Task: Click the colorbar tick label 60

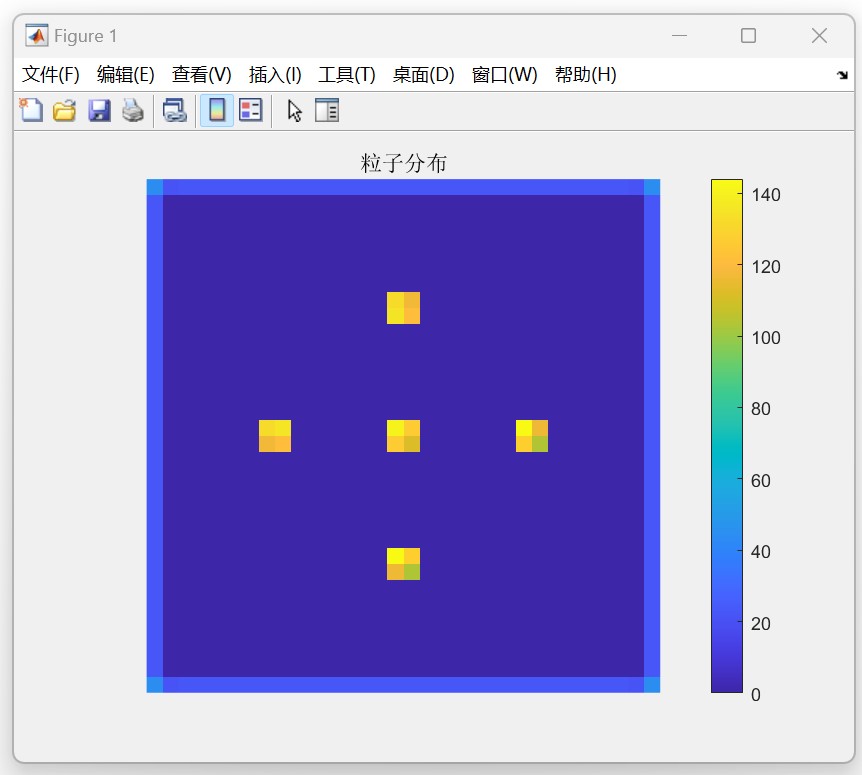Action: [x=761, y=480]
